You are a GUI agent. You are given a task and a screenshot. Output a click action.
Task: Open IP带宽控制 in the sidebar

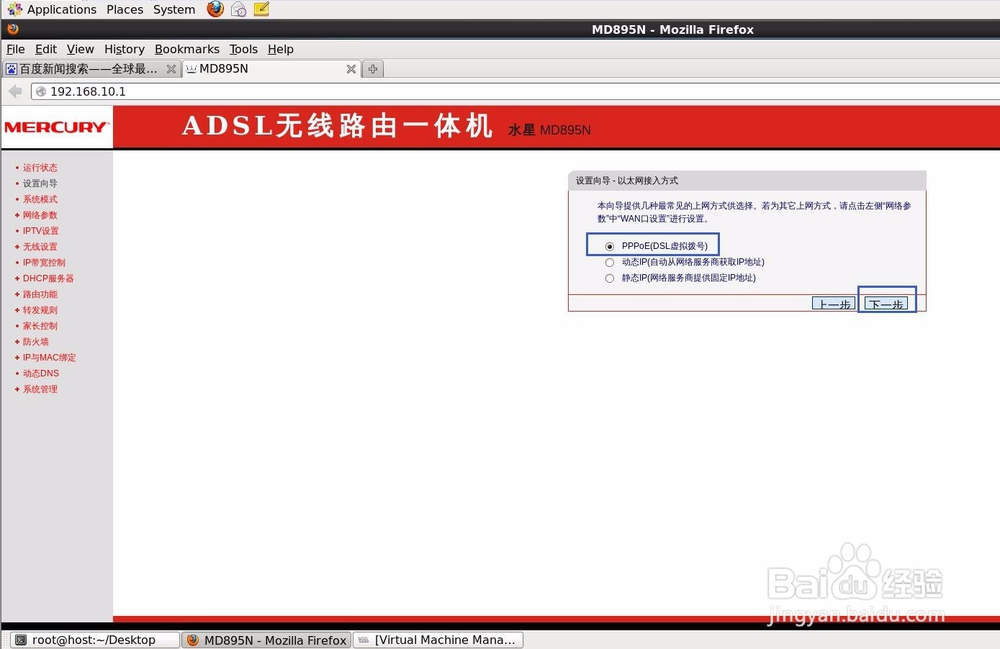click(43, 263)
